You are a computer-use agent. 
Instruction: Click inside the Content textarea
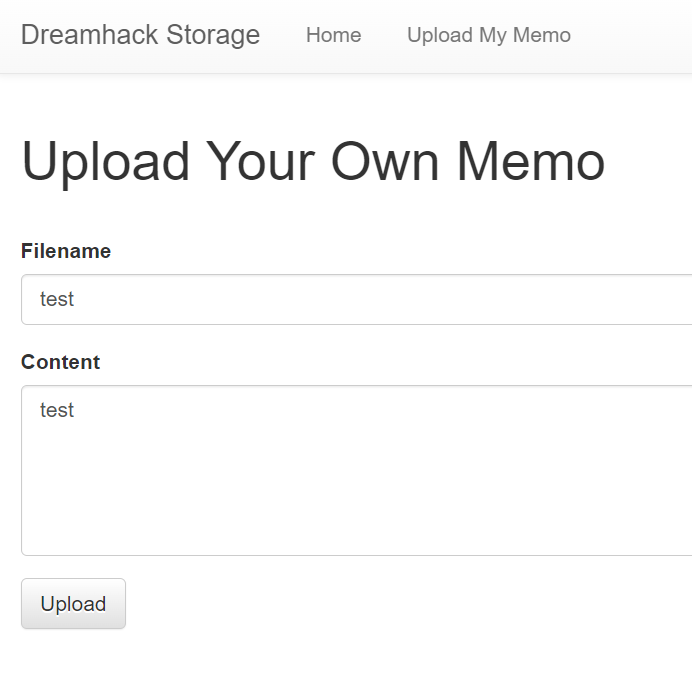coord(357,470)
